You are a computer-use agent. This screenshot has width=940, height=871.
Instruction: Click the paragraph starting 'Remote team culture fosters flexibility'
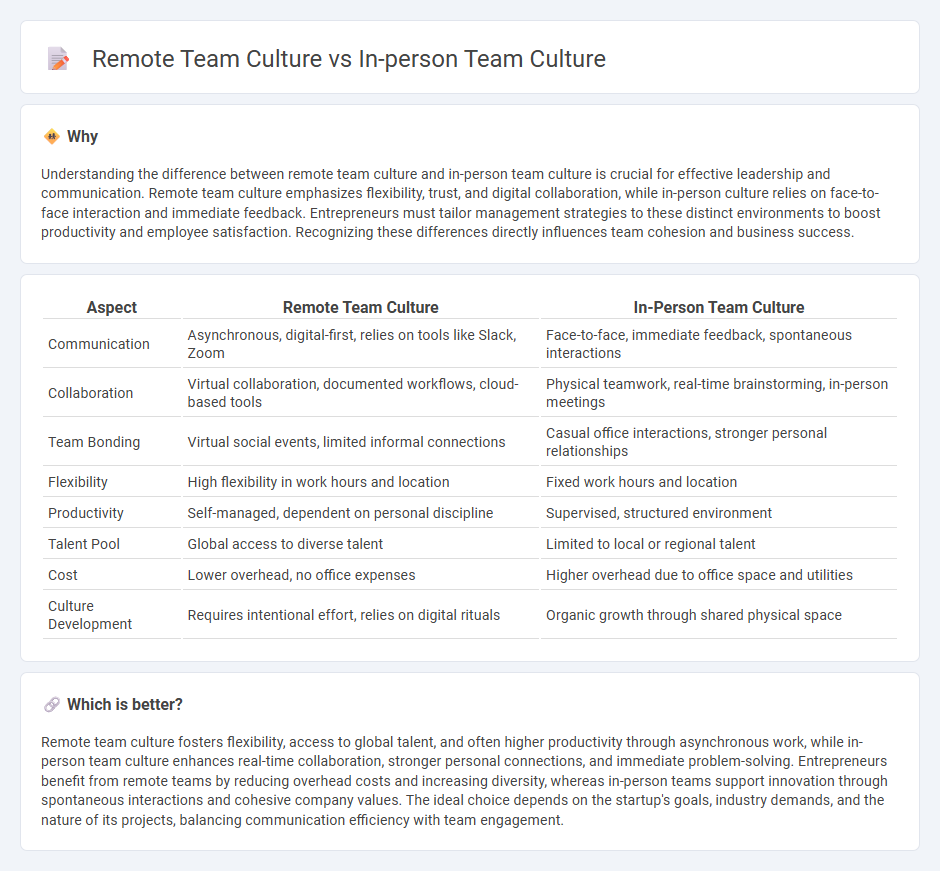[x=464, y=781]
